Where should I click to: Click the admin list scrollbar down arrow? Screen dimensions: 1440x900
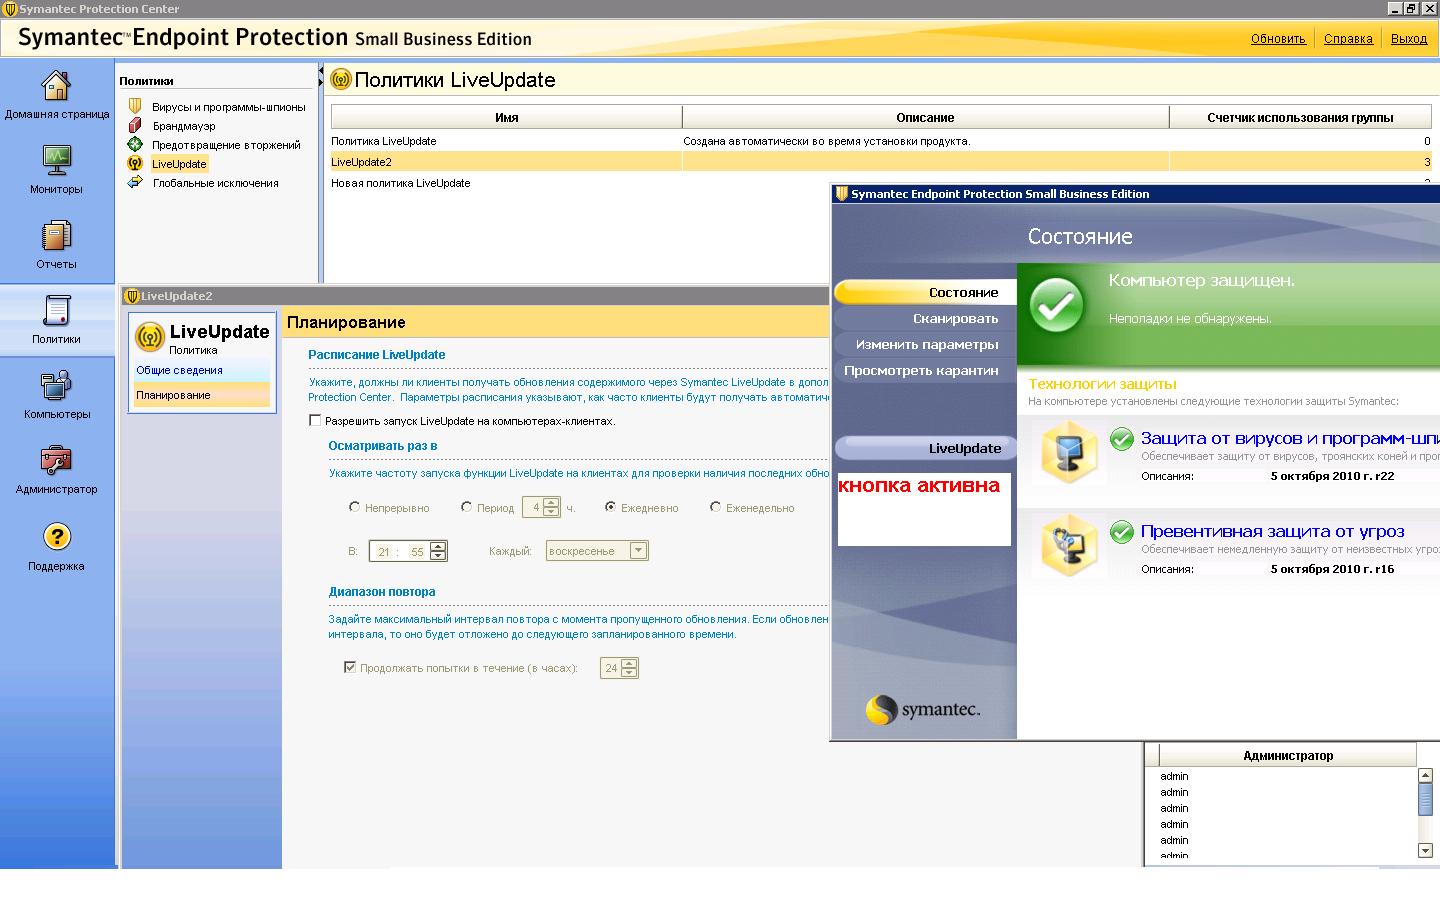pos(1426,850)
